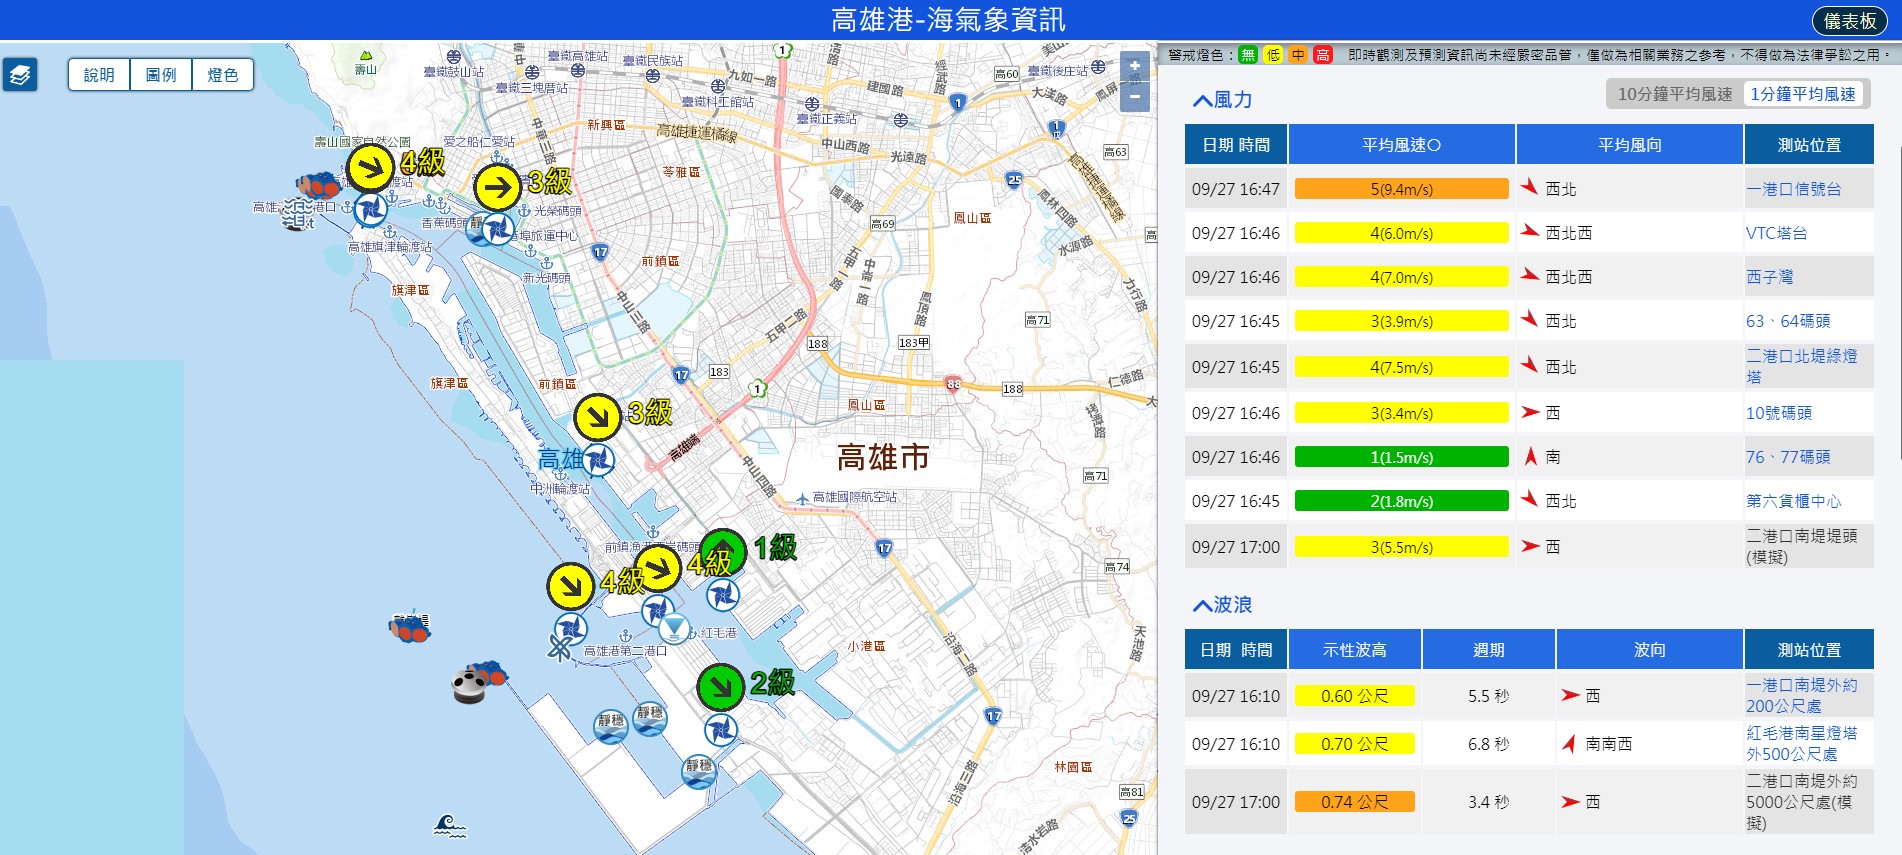Sort by 平均風速 column header
Screen dimensions: 1902x855
coord(1402,145)
